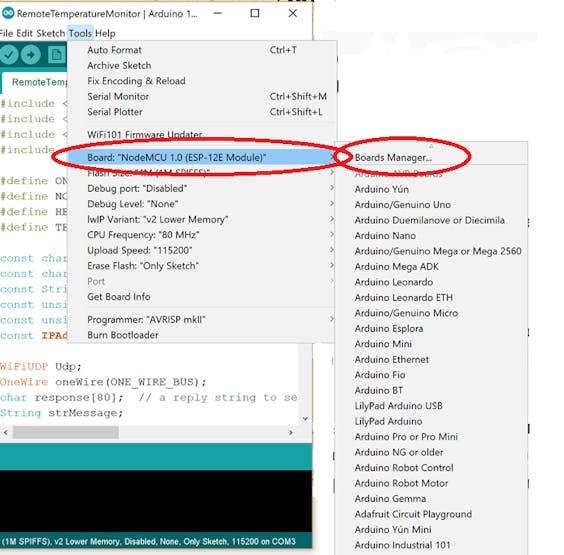Select Arduino Leonardo ETH board
Viewport: 564px width, 555px height.
pyautogui.click(x=431, y=297)
